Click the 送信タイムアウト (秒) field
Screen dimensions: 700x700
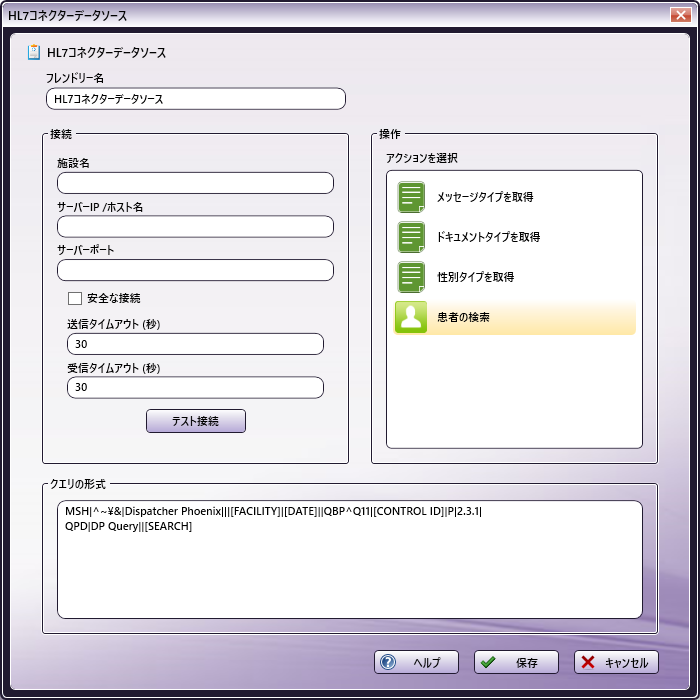pos(195,344)
